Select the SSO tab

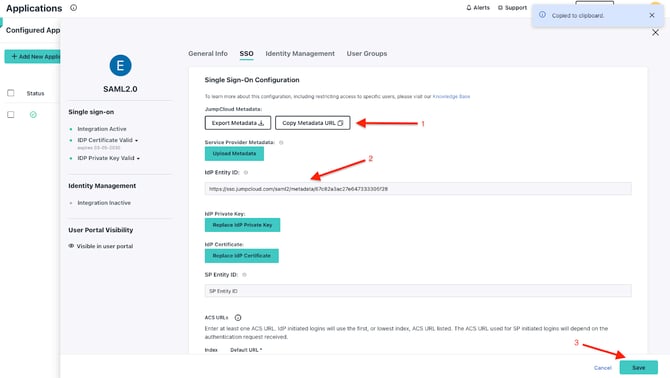pos(246,53)
